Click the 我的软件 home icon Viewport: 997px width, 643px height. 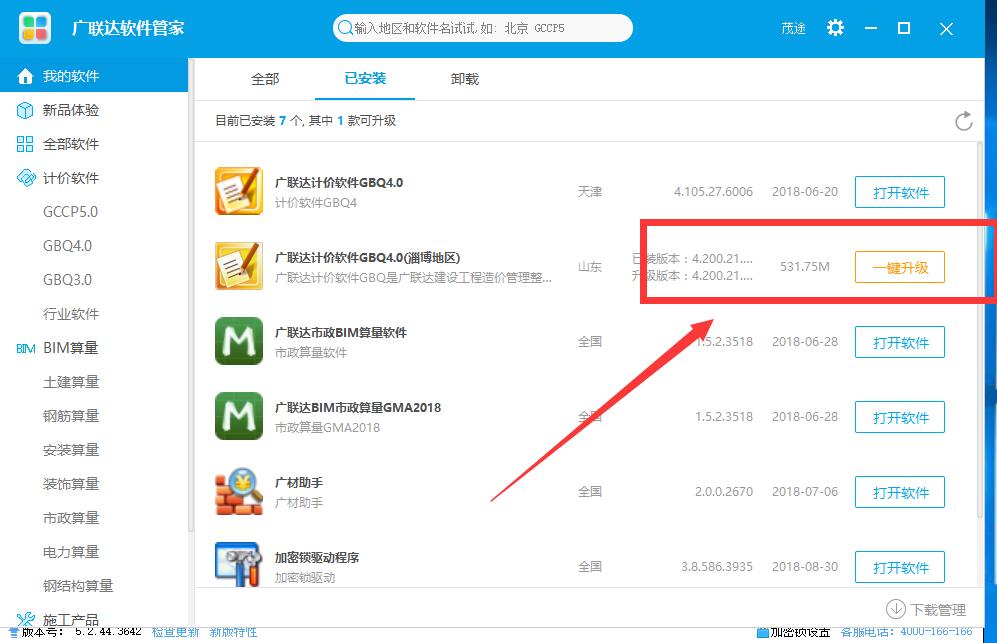(x=25, y=76)
